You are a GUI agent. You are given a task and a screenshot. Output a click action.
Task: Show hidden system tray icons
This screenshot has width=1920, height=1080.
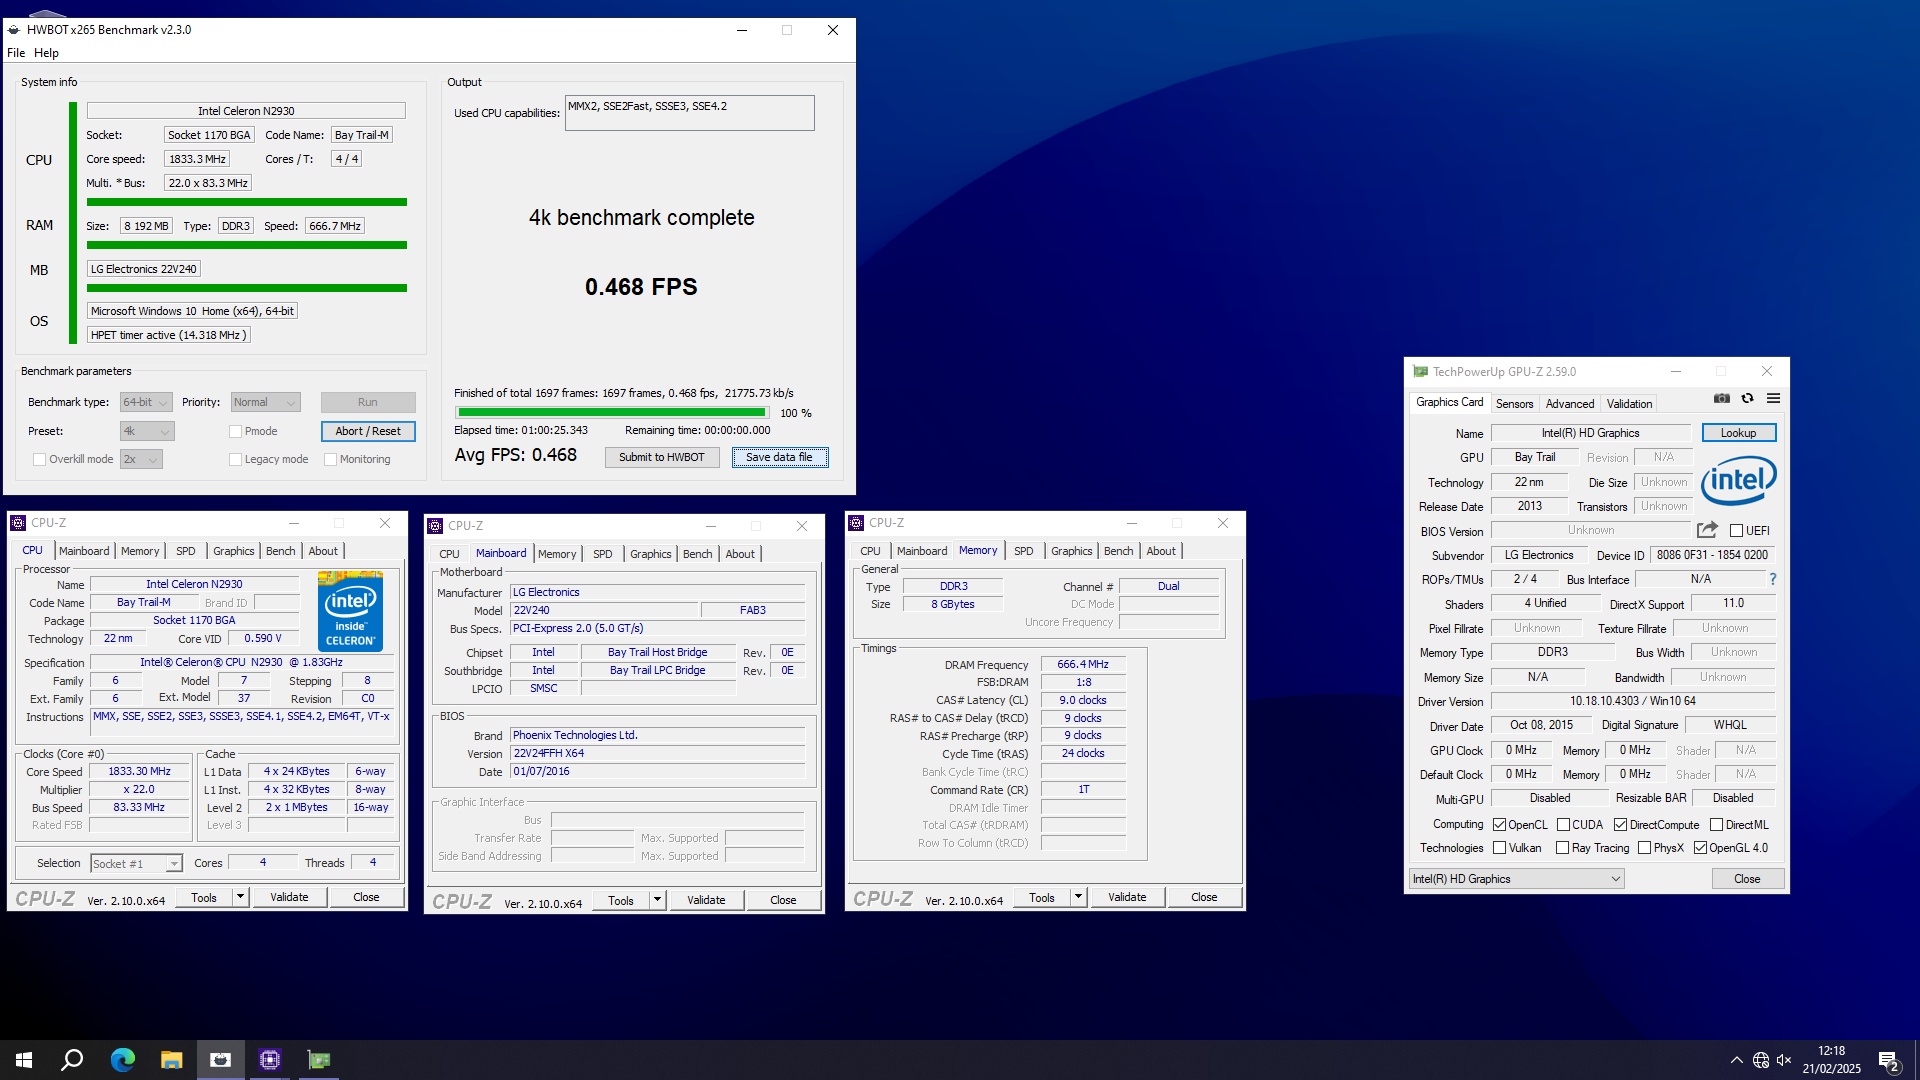point(1736,1060)
